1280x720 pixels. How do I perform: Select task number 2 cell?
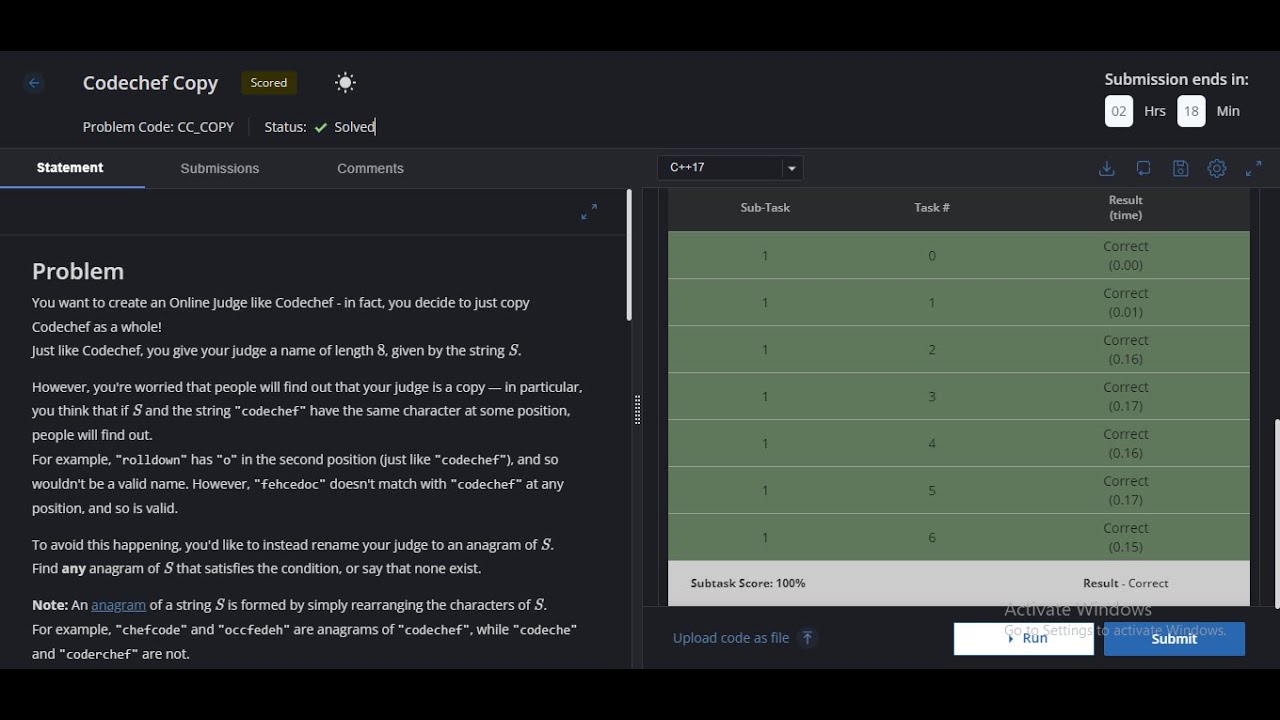932,350
